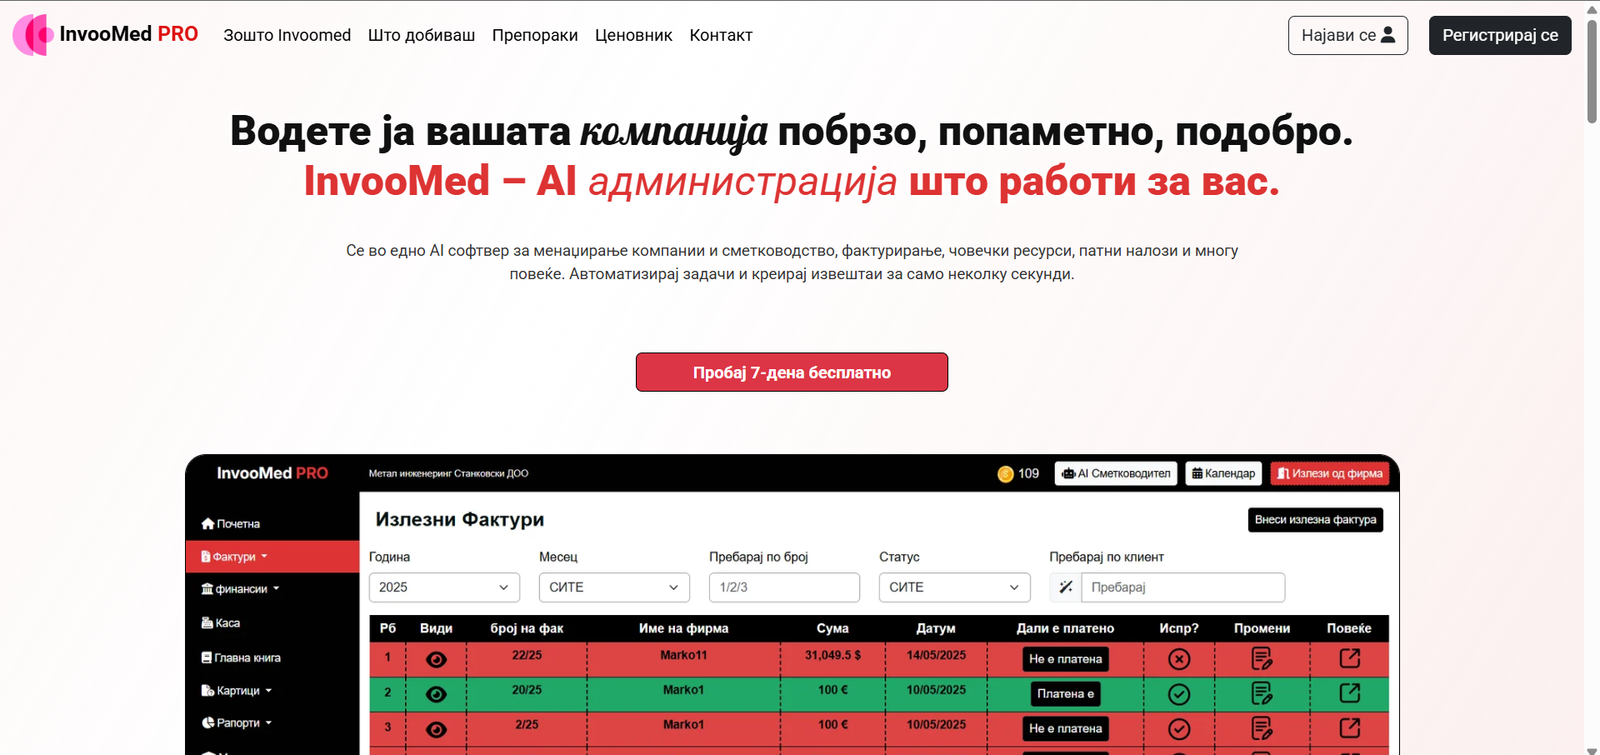Image resolution: width=1600 pixels, height=755 pixels.
Task: Open more details for invoice 22/25
Action: click(x=1349, y=658)
